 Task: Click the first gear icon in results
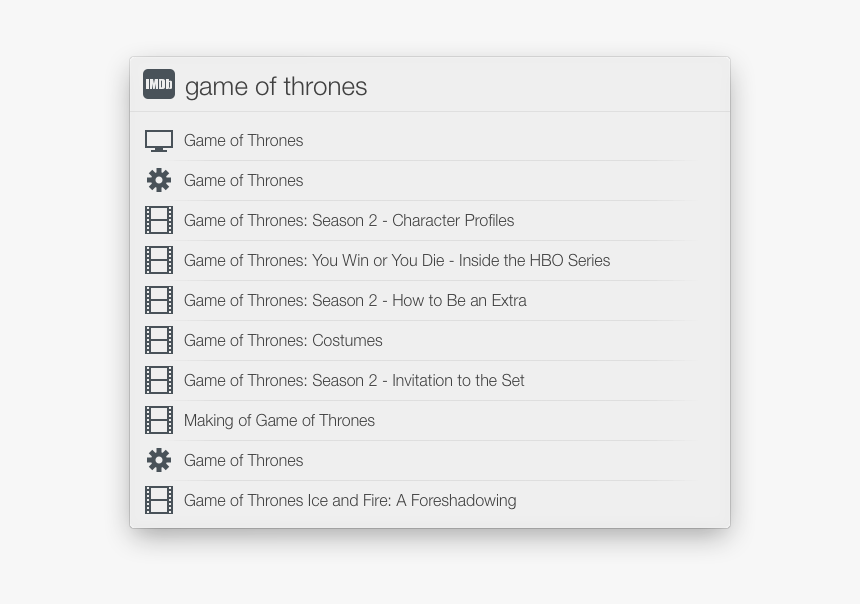point(159,180)
